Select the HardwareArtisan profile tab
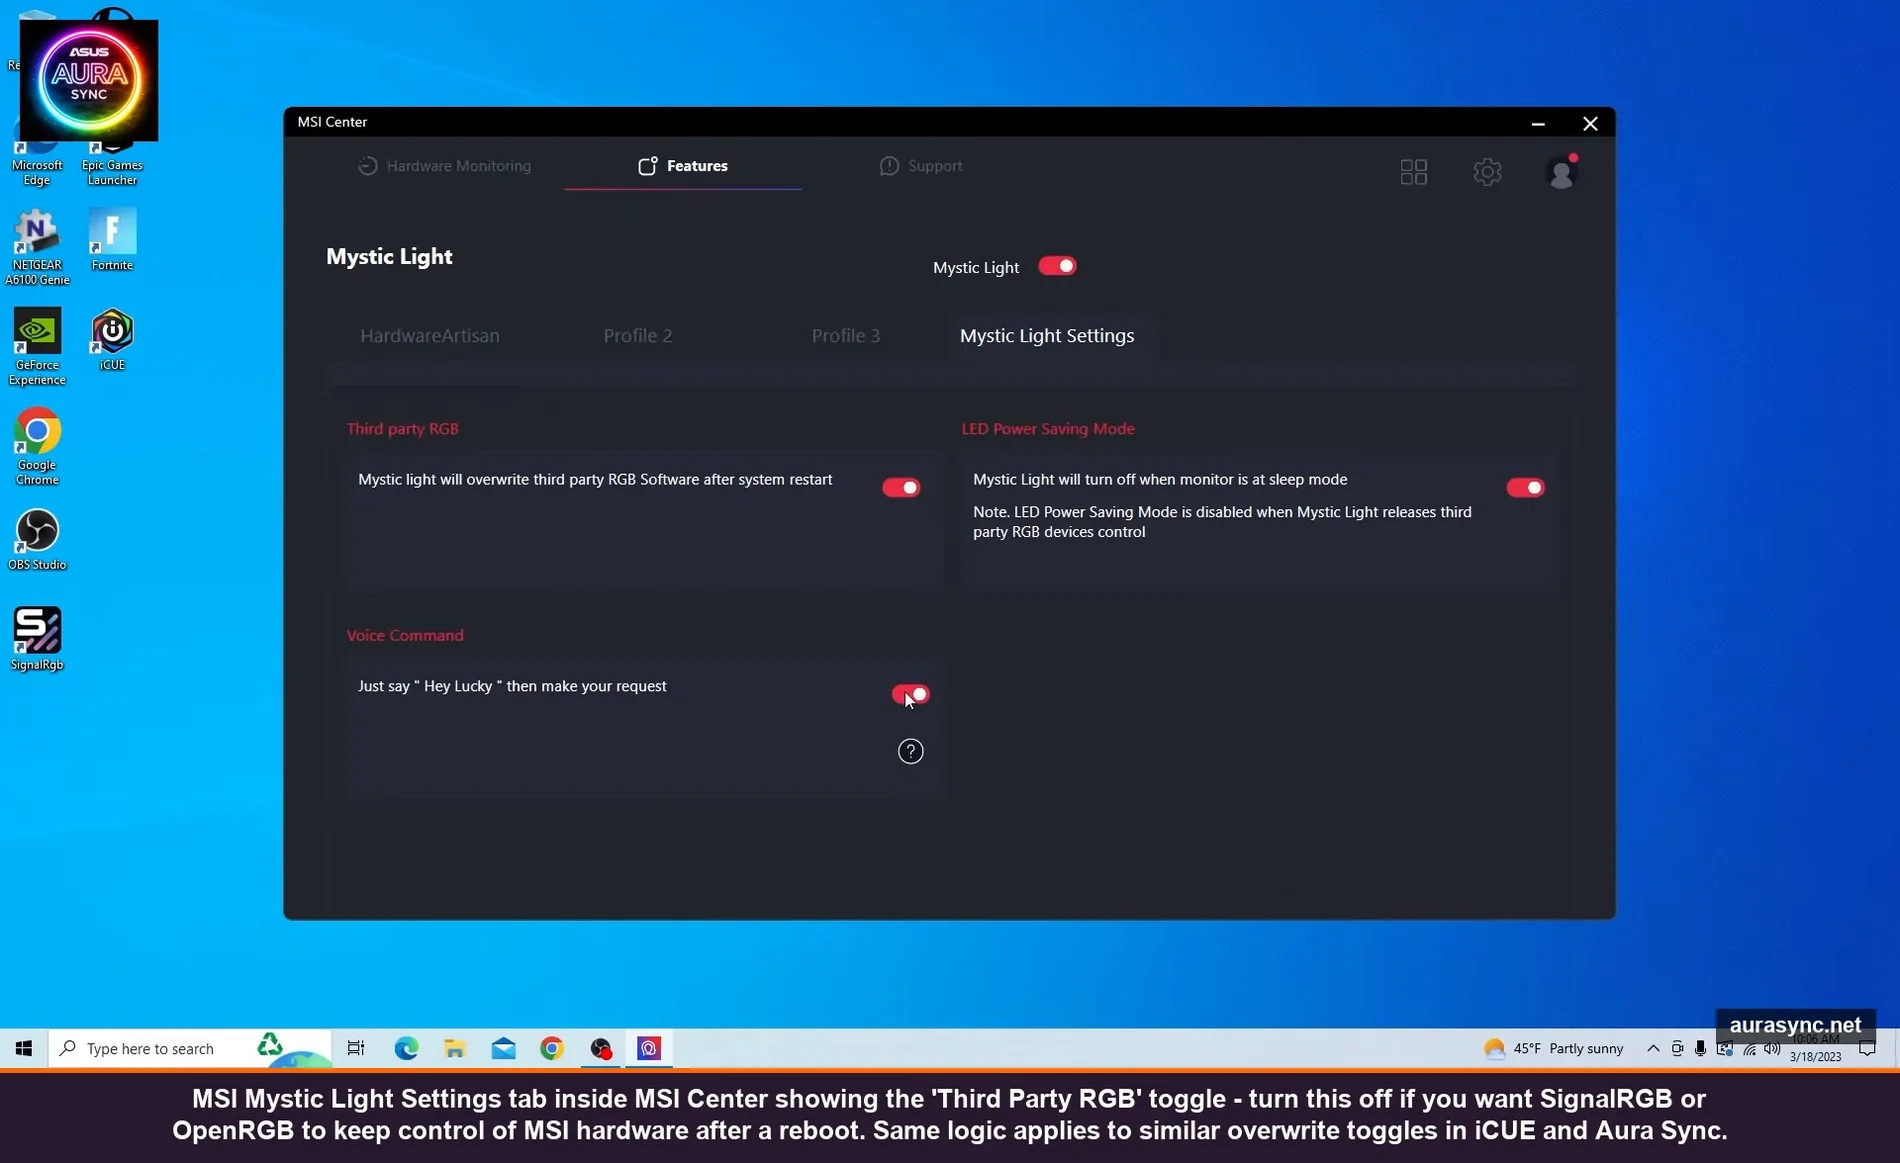Viewport: 1900px width, 1163px height. [430, 336]
